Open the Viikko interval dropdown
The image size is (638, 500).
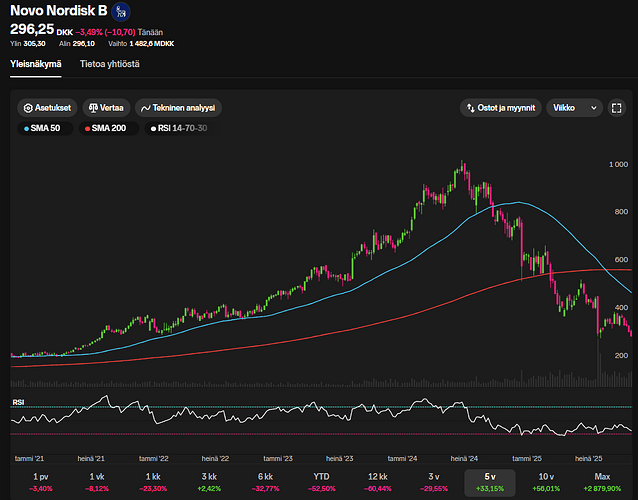(574, 108)
